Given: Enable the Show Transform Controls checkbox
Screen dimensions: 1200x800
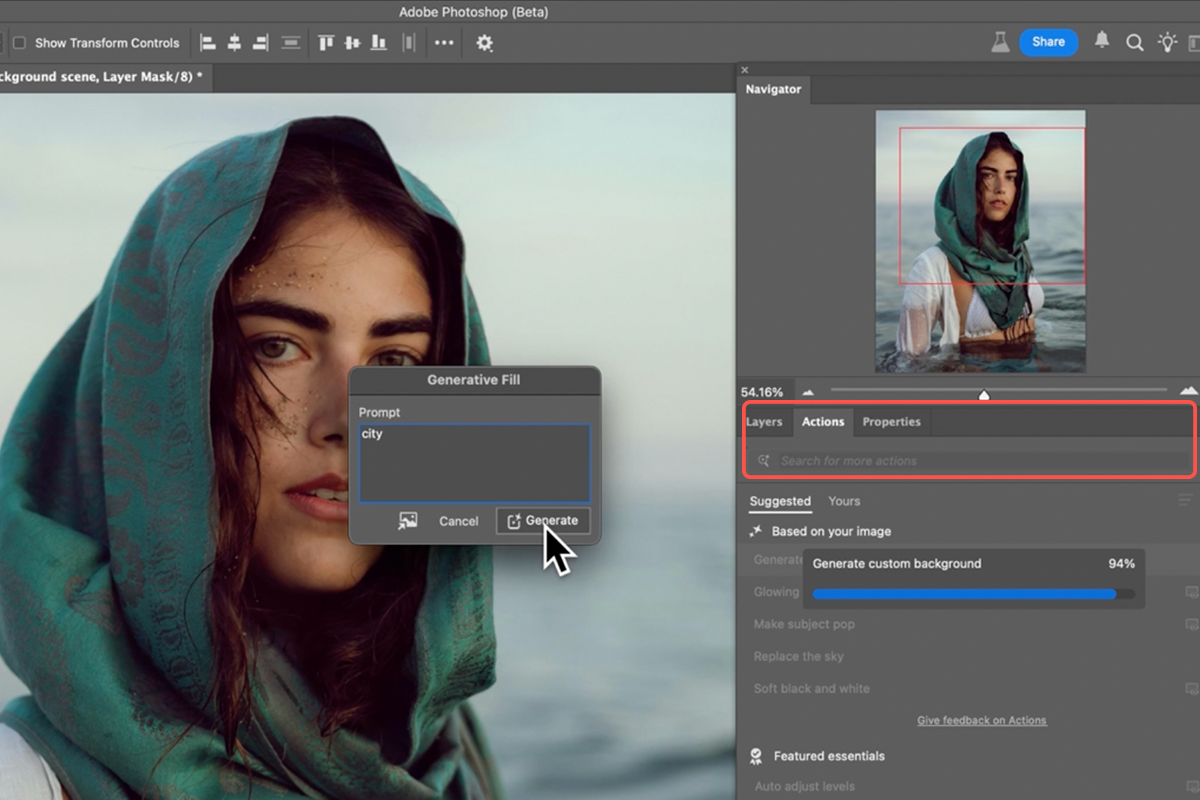Looking at the screenshot, I should click(x=19, y=43).
